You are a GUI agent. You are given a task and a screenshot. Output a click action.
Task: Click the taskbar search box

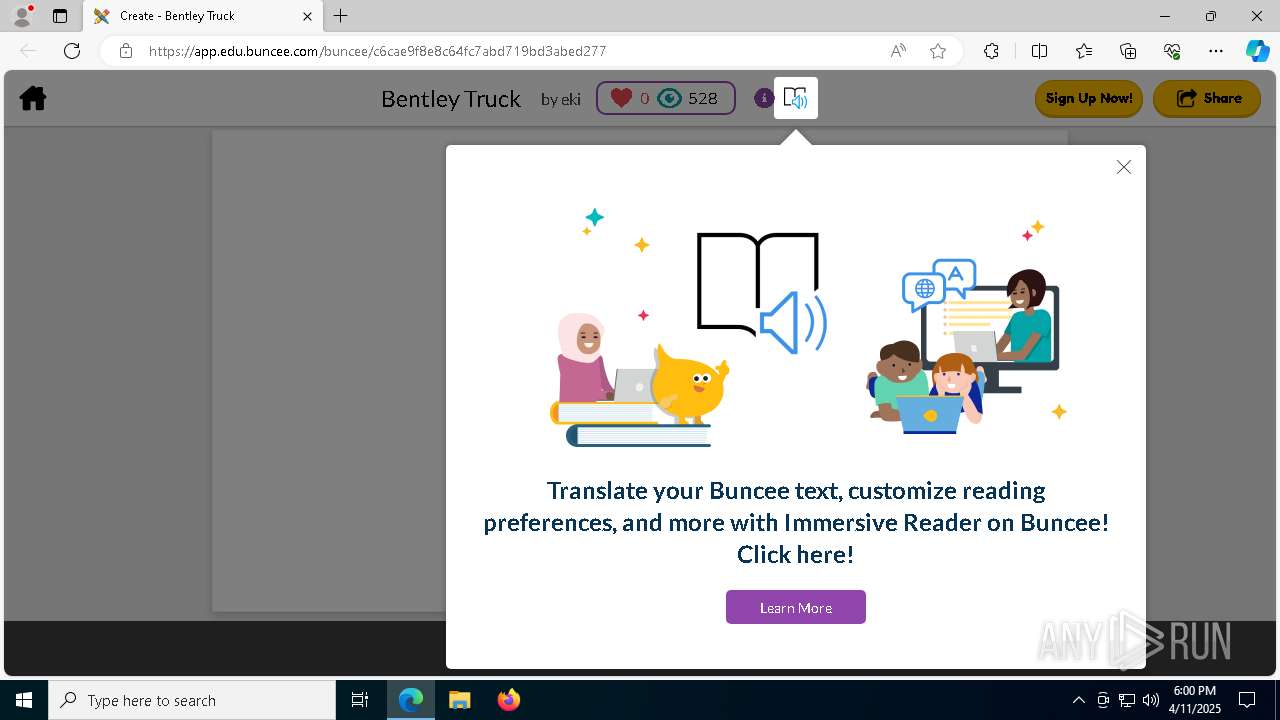point(192,700)
